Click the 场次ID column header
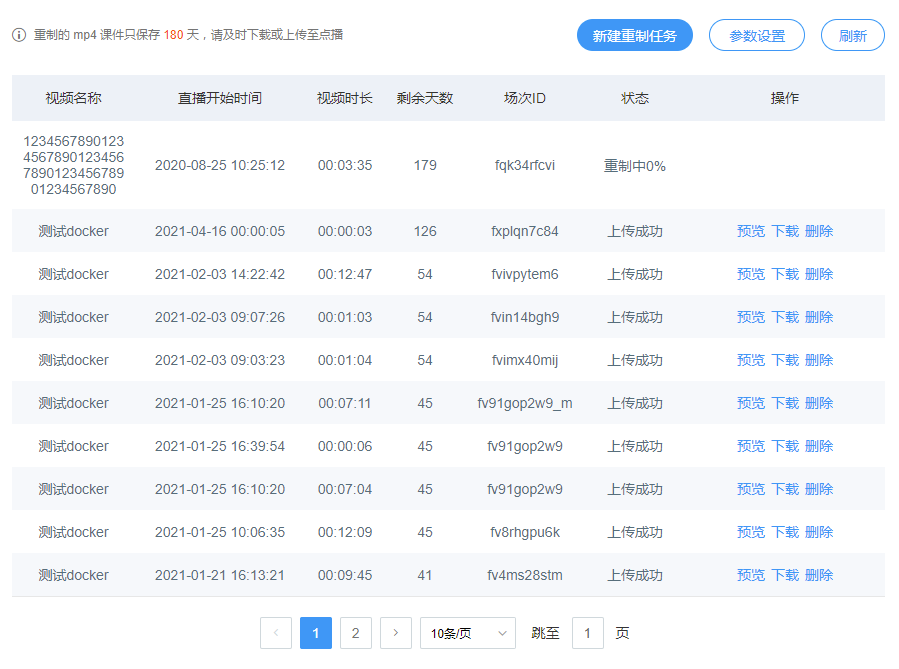899x669 pixels. tap(525, 98)
